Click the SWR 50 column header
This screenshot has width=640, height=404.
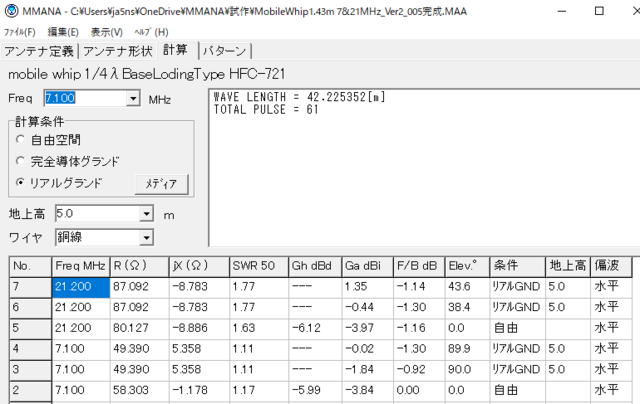click(x=259, y=266)
